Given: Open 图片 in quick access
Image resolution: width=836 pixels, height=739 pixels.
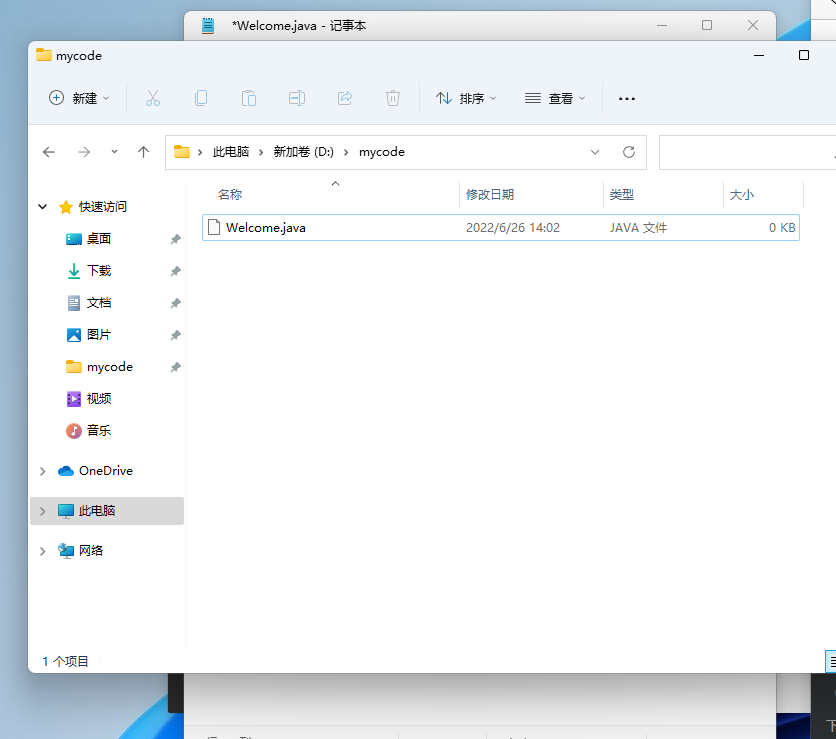Looking at the screenshot, I should pos(99,334).
